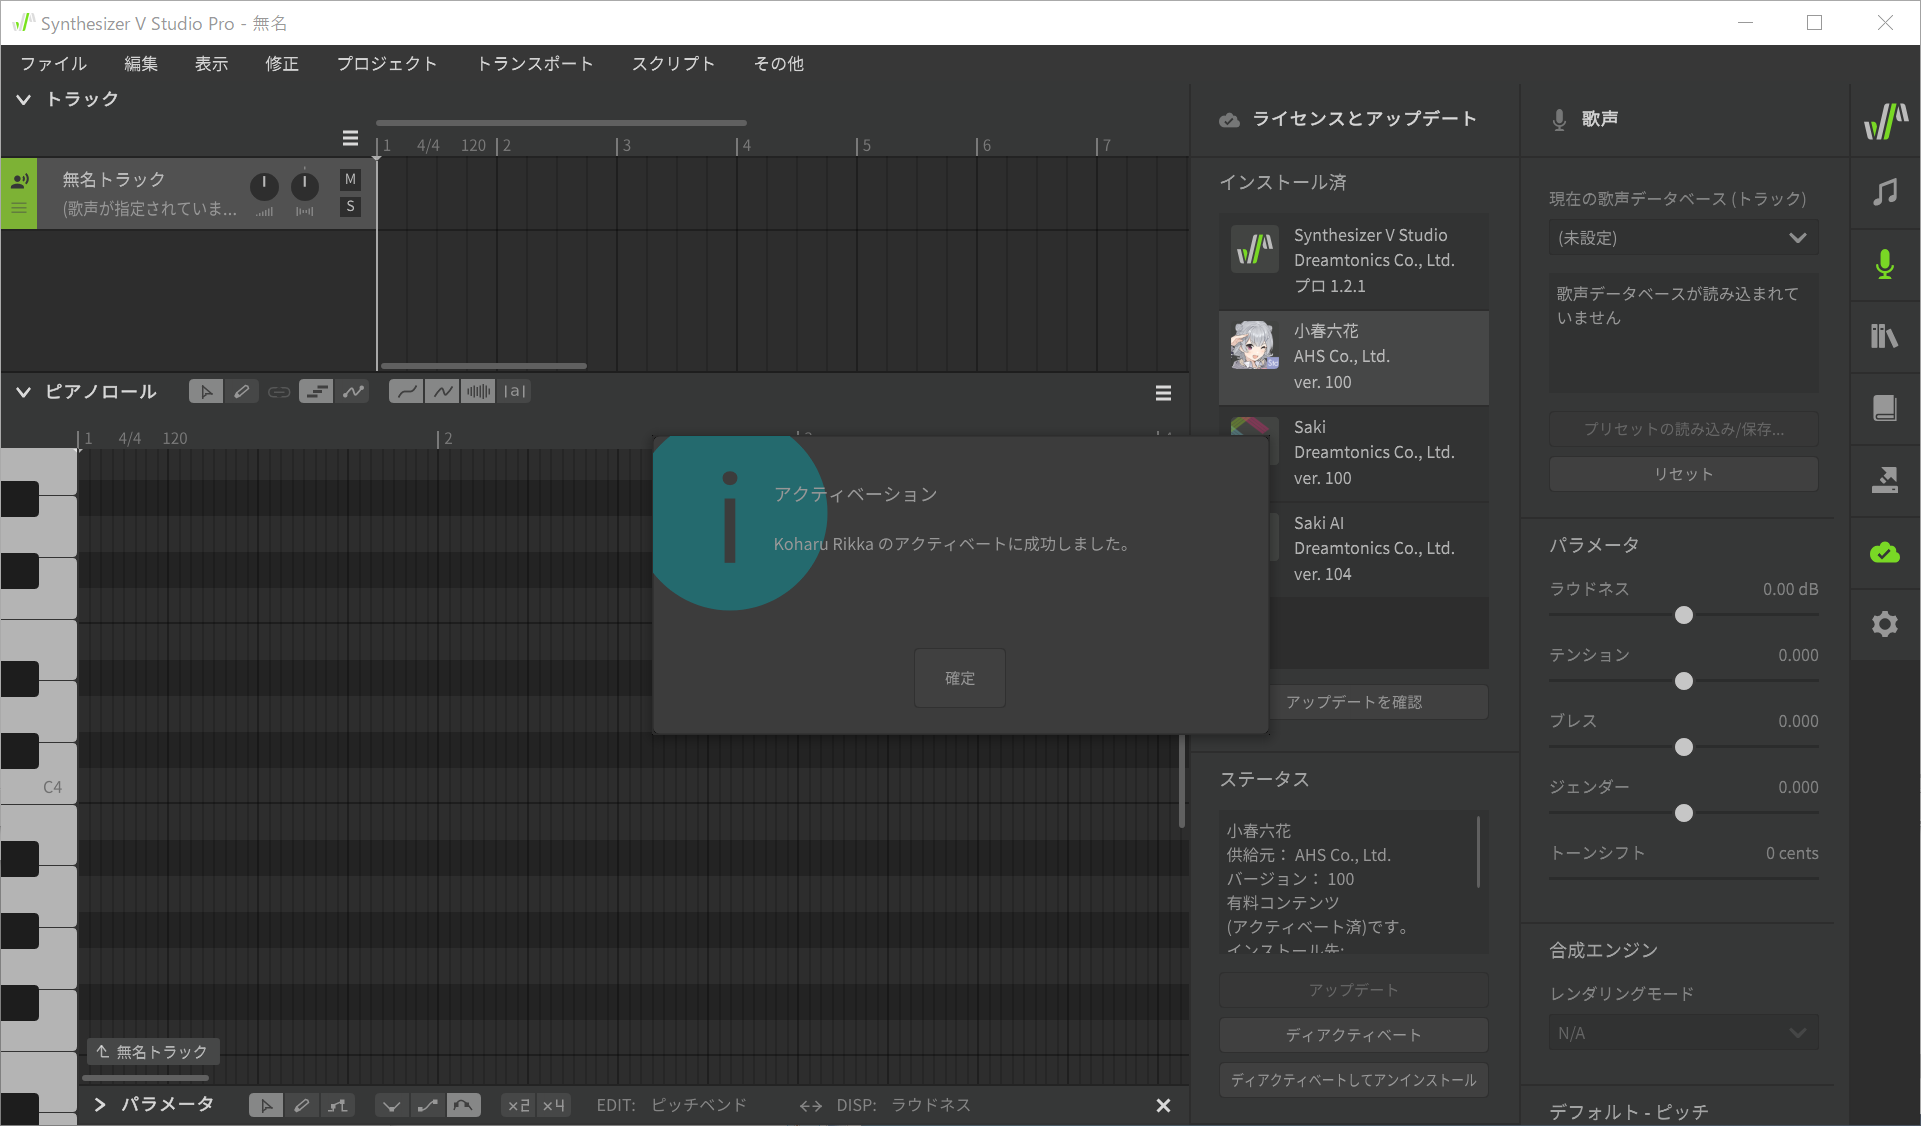Confirm the activation dialog with 確定
Image resolution: width=1921 pixels, height=1126 pixels.
960,678
